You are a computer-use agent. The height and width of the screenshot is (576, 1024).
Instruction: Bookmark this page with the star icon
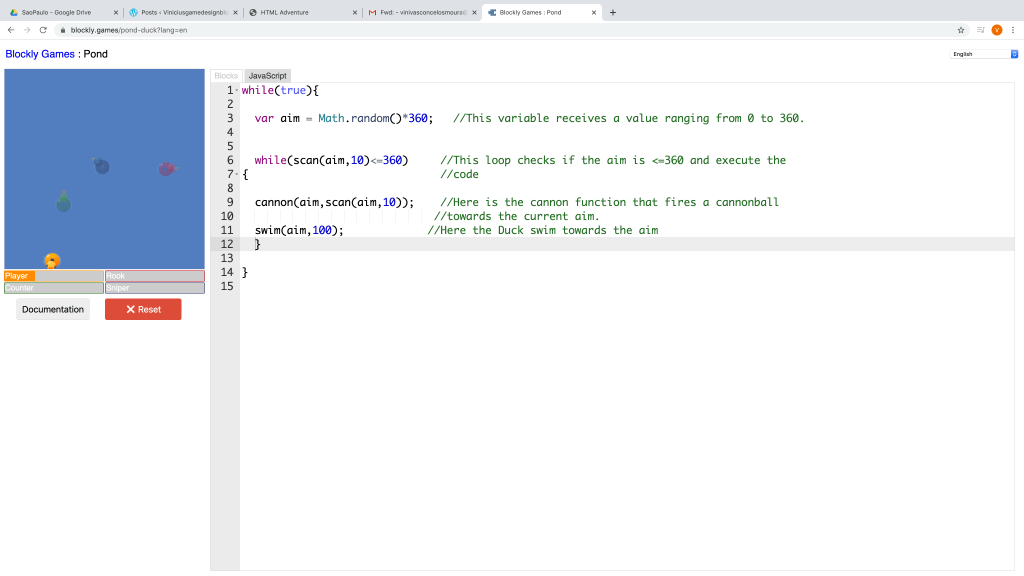(x=961, y=30)
